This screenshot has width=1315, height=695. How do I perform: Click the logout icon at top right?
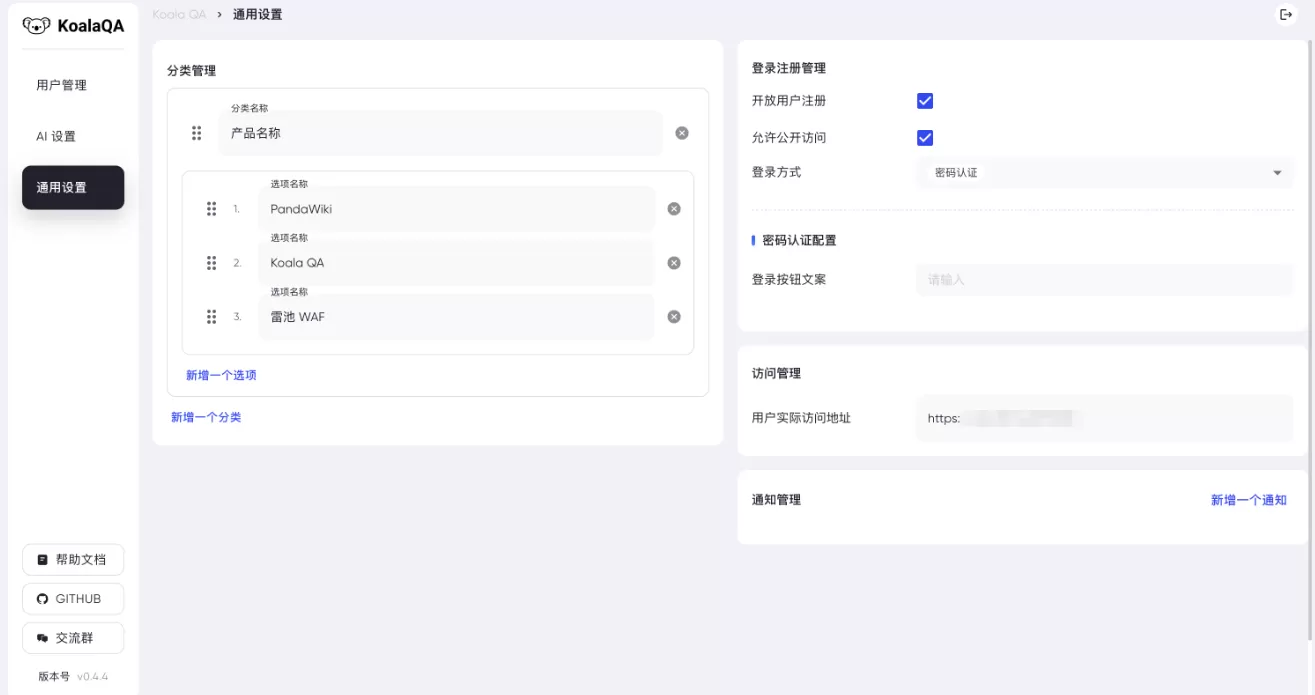(x=1288, y=14)
